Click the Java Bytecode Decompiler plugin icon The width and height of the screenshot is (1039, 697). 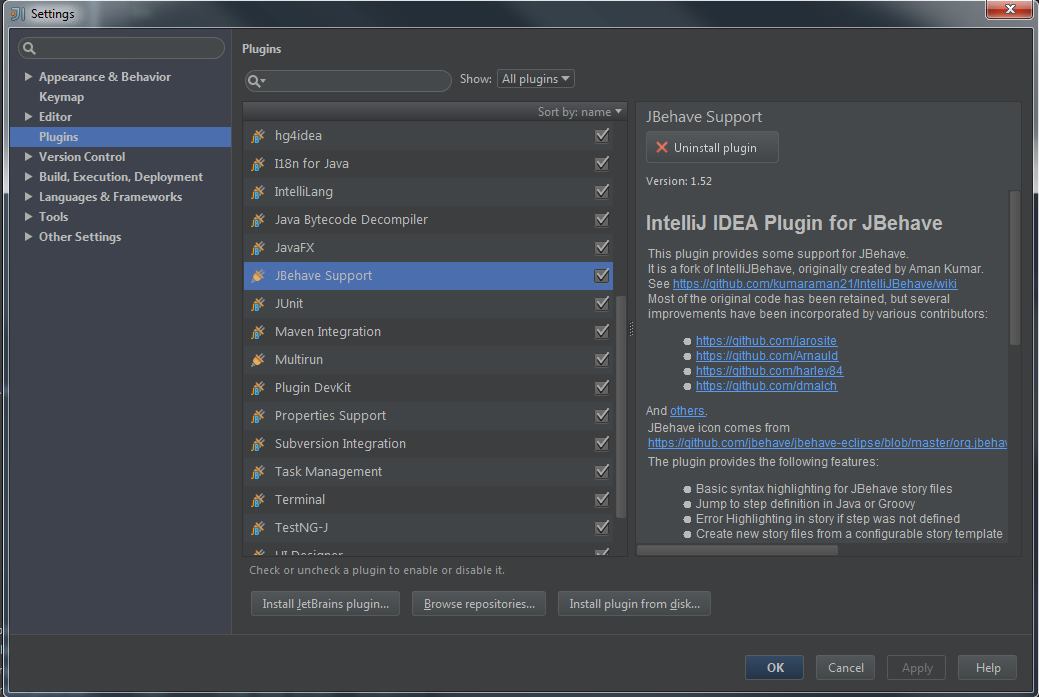point(258,220)
